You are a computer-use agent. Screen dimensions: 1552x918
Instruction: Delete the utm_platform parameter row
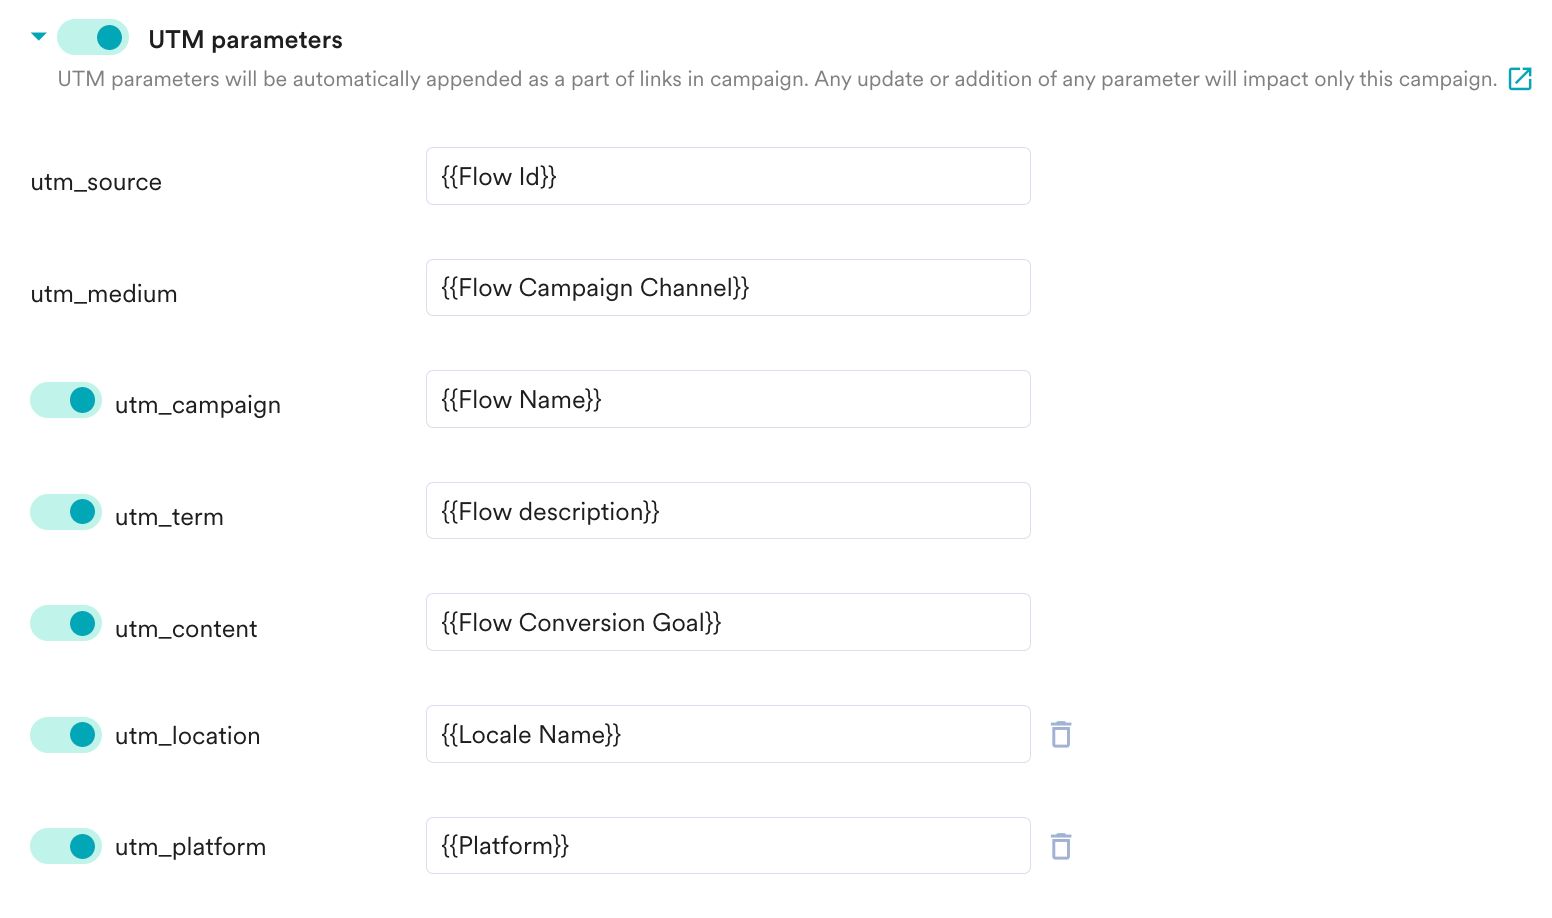click(x=1061, y=846)
